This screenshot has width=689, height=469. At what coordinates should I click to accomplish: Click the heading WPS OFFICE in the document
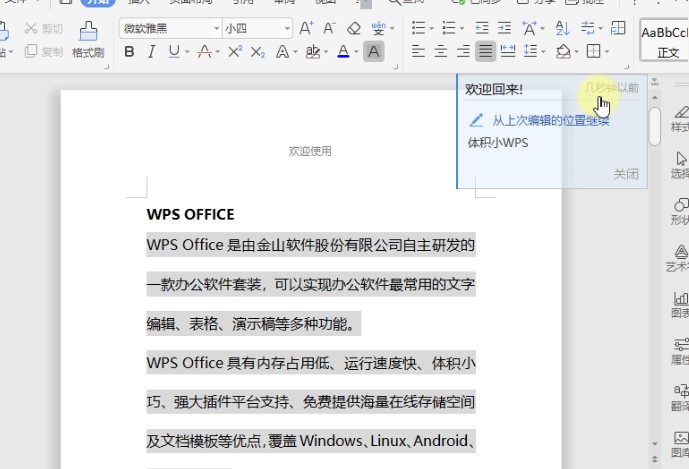coord(190,215)
